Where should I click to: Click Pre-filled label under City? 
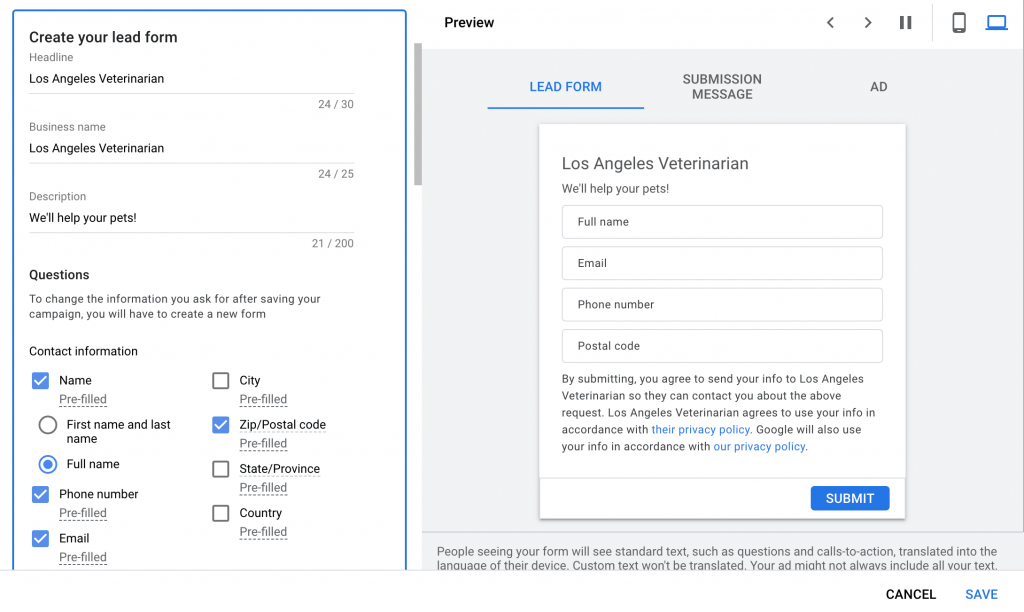(263, 400)
